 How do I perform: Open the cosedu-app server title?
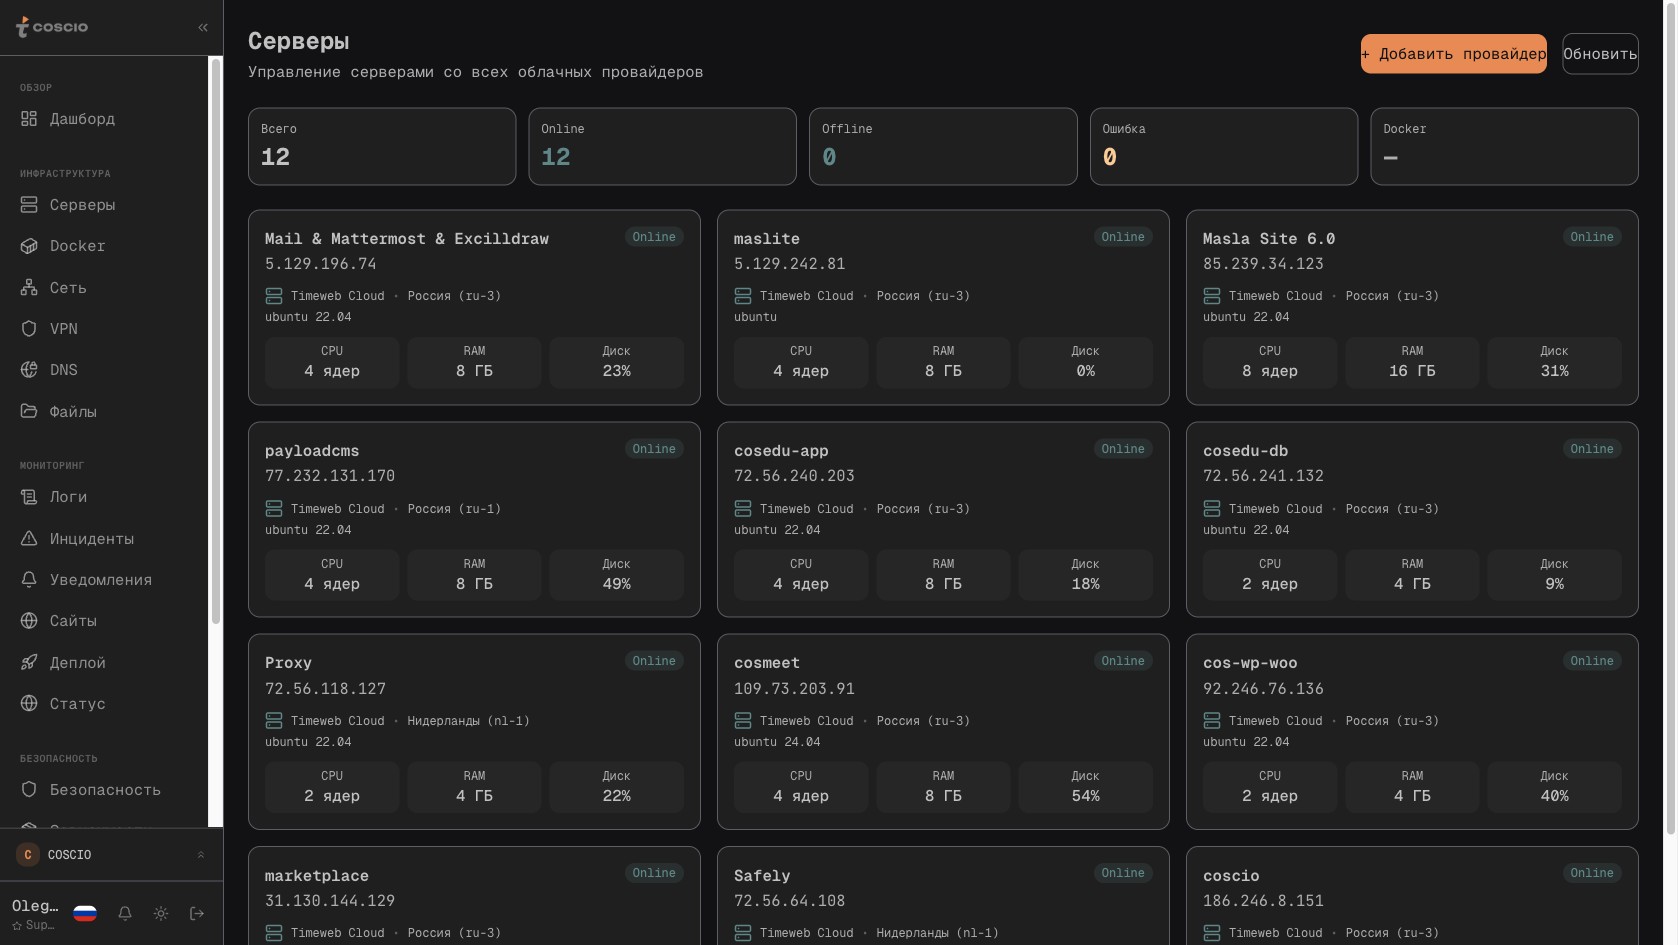(781, 451)
